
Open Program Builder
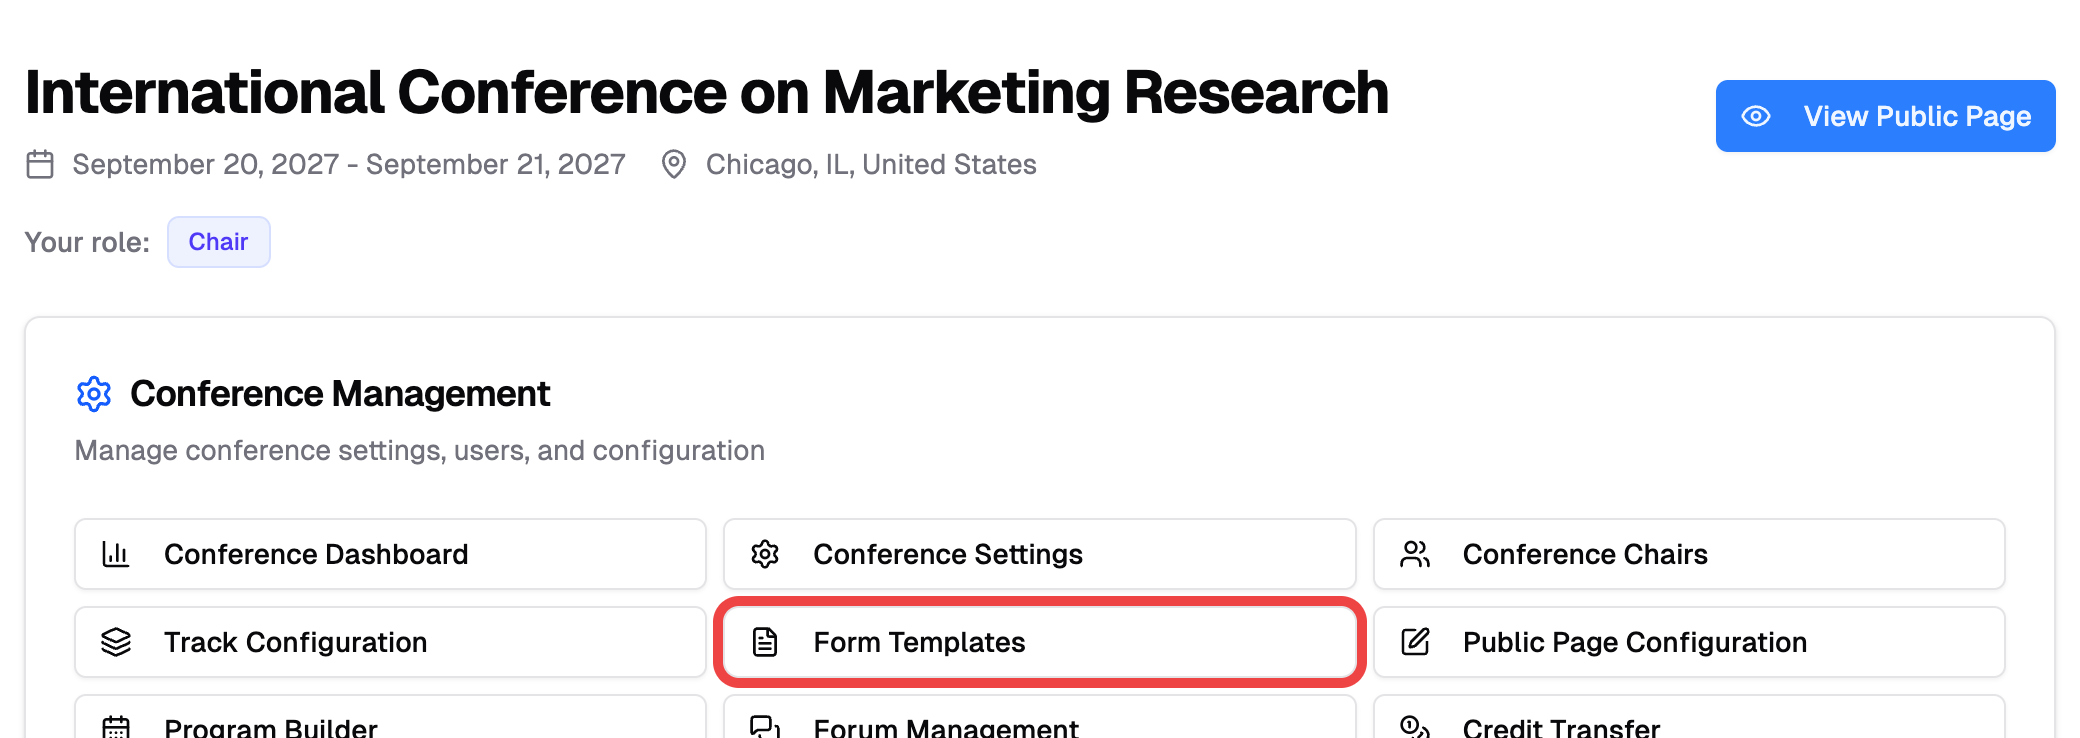(x=390, y=724)
